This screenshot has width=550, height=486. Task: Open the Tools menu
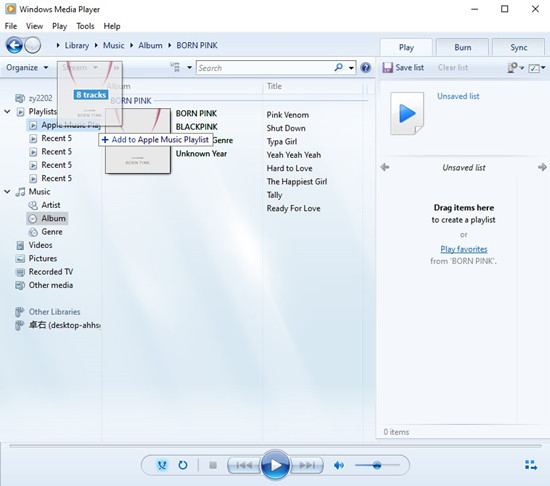(85, 26)
